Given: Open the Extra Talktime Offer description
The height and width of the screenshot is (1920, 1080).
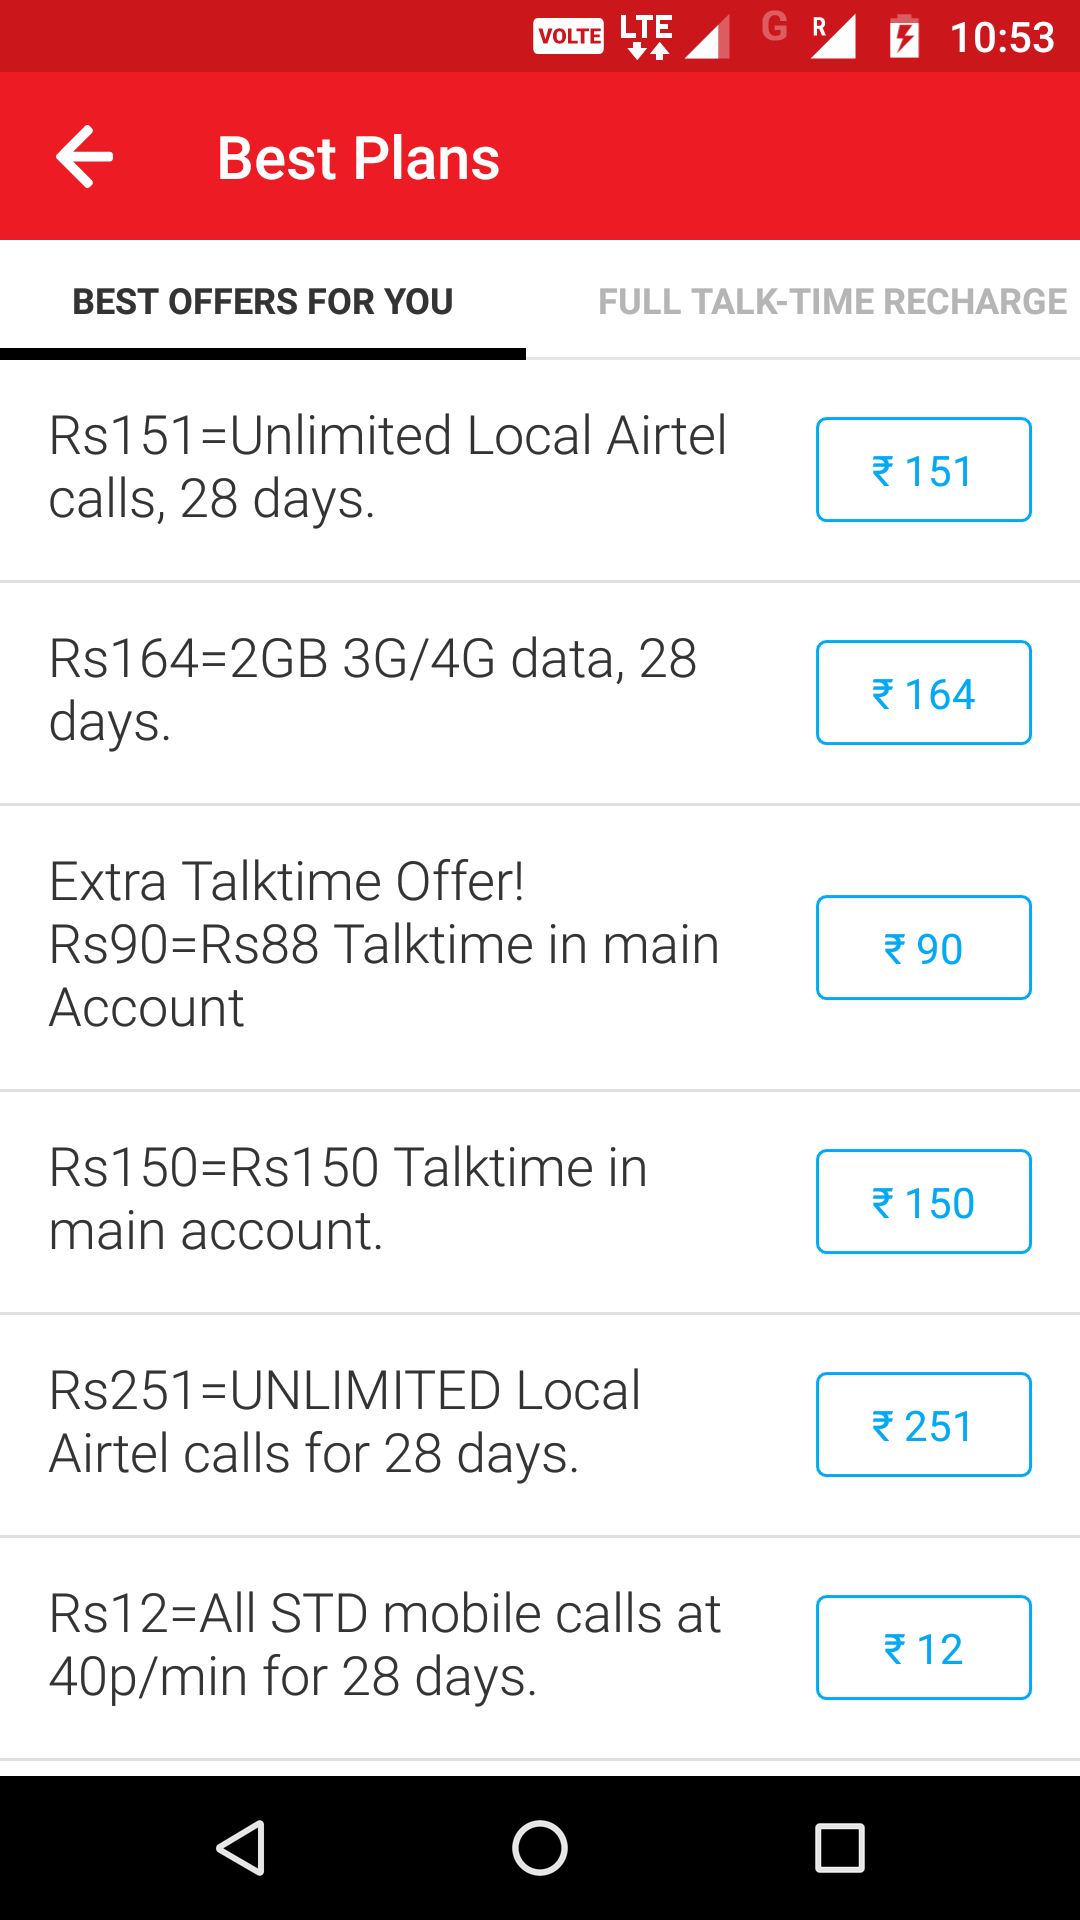Looking at the screenshot, I should tap(385, 944).
